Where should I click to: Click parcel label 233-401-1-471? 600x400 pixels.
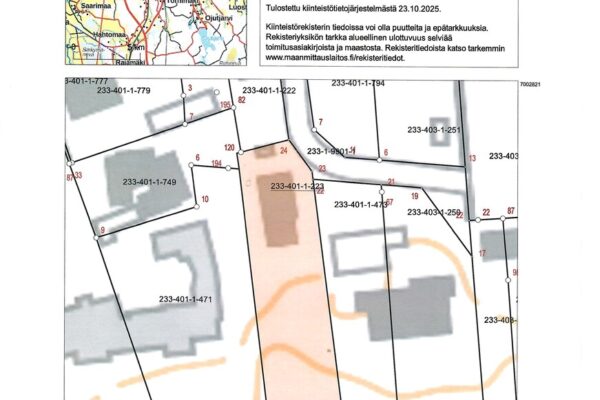pos(185,299)
